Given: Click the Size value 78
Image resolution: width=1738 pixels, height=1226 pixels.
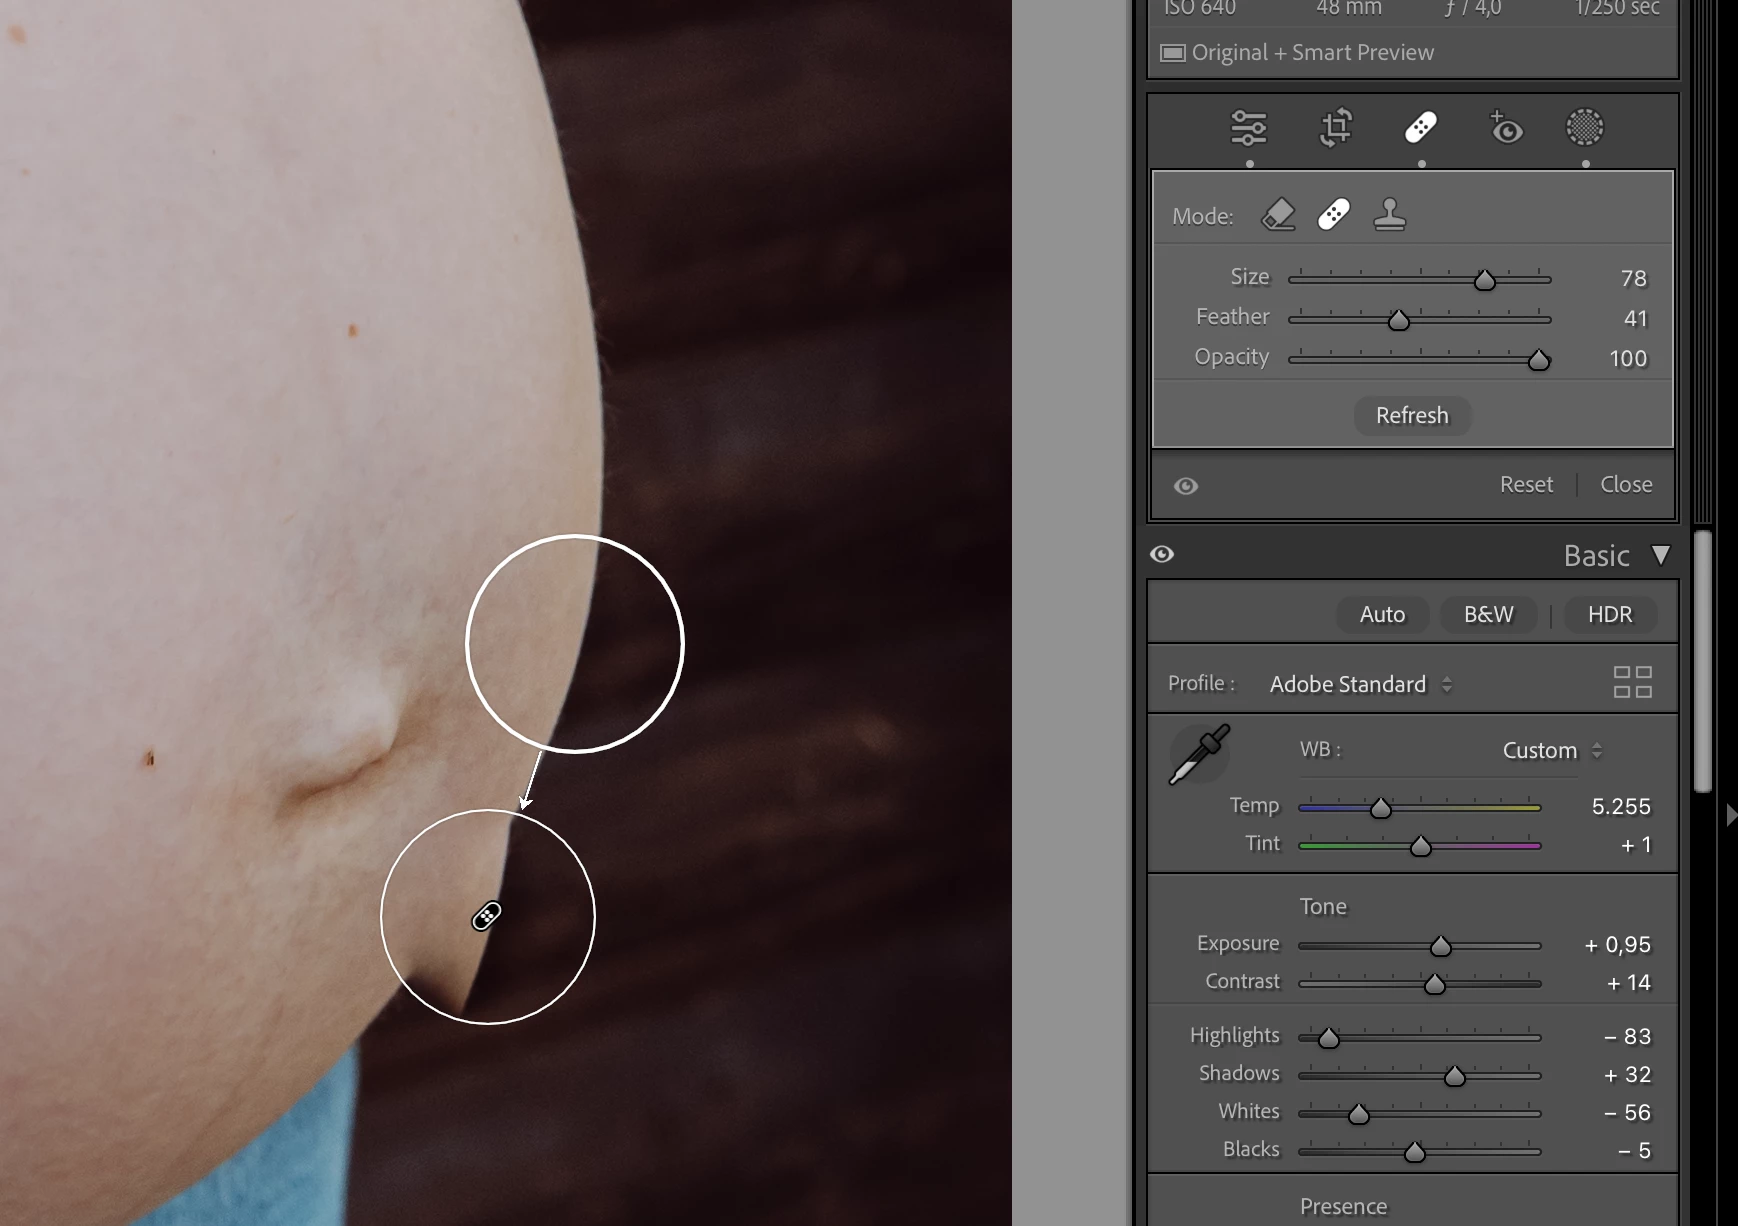Looking at the screenshot, I should coord(1634,279).
